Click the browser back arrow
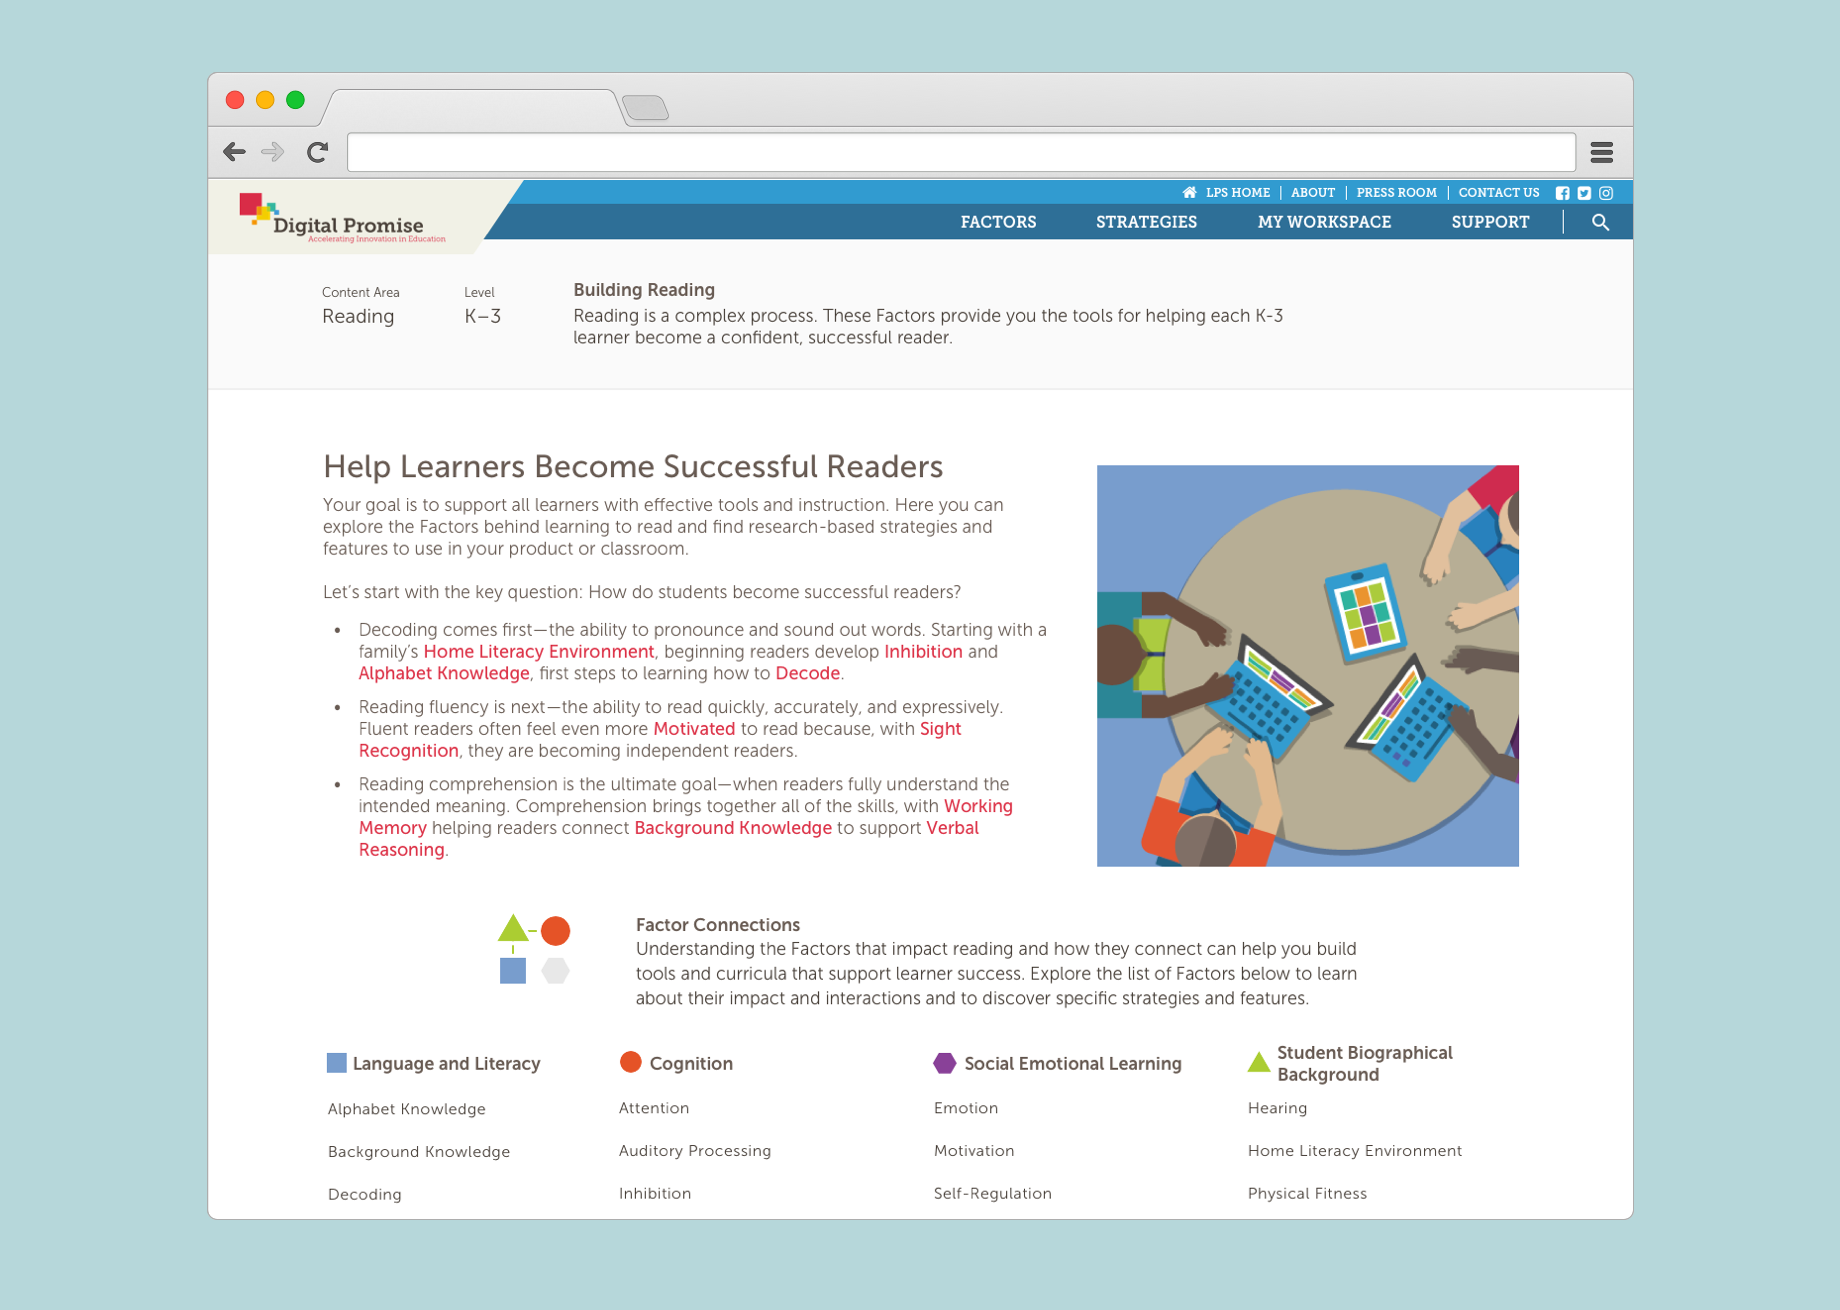1840x1310 pixels. (234, 152)
